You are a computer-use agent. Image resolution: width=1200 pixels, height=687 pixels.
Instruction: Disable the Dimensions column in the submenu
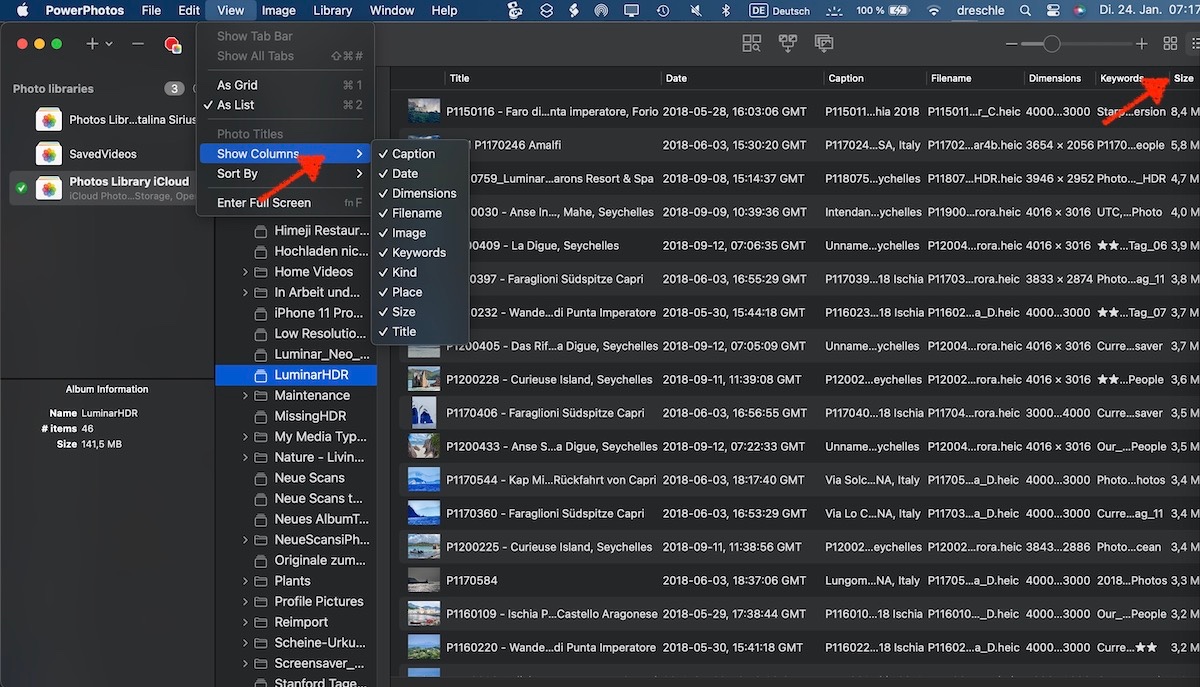point(423,193)
